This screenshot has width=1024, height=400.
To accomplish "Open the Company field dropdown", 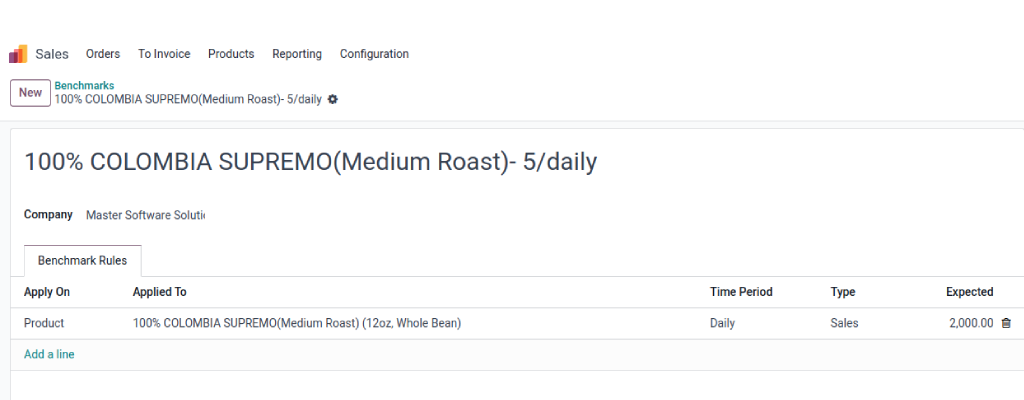I will 146,214.
